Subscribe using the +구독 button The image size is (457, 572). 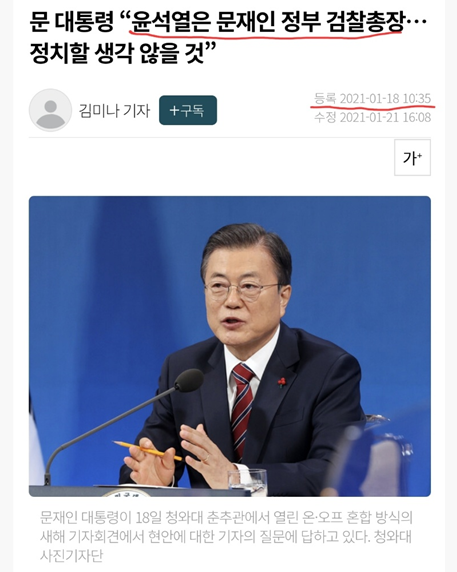point(188,110)
